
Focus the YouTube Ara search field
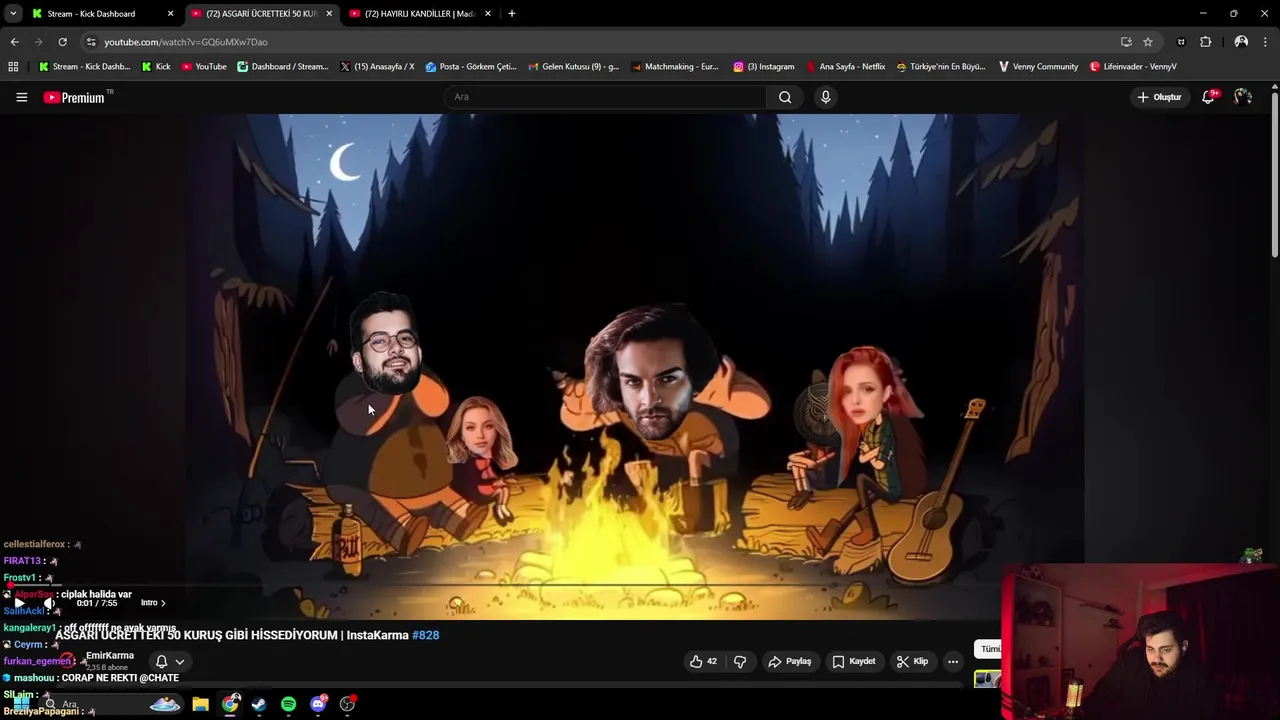tap(605, 97)
